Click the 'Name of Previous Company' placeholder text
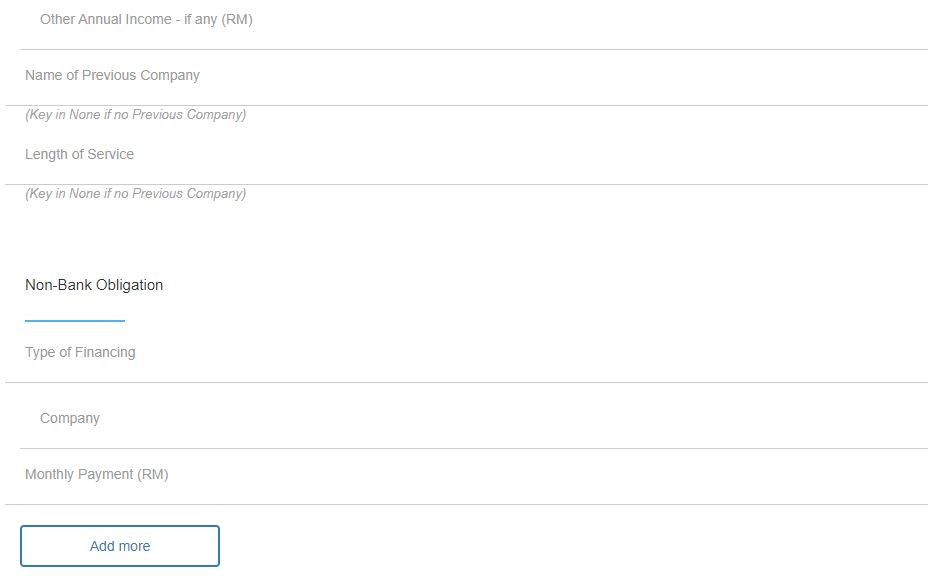Screen dimensions: 940x588 (x=112, y=76)
